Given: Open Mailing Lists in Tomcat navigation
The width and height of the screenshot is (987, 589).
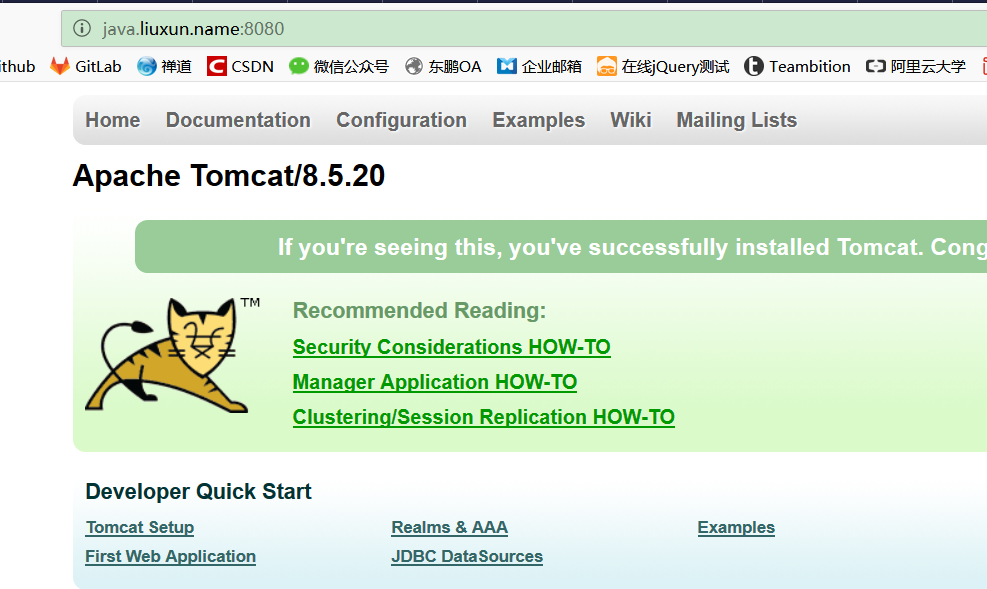Looking at the screenshot, I should coord(736,120).
